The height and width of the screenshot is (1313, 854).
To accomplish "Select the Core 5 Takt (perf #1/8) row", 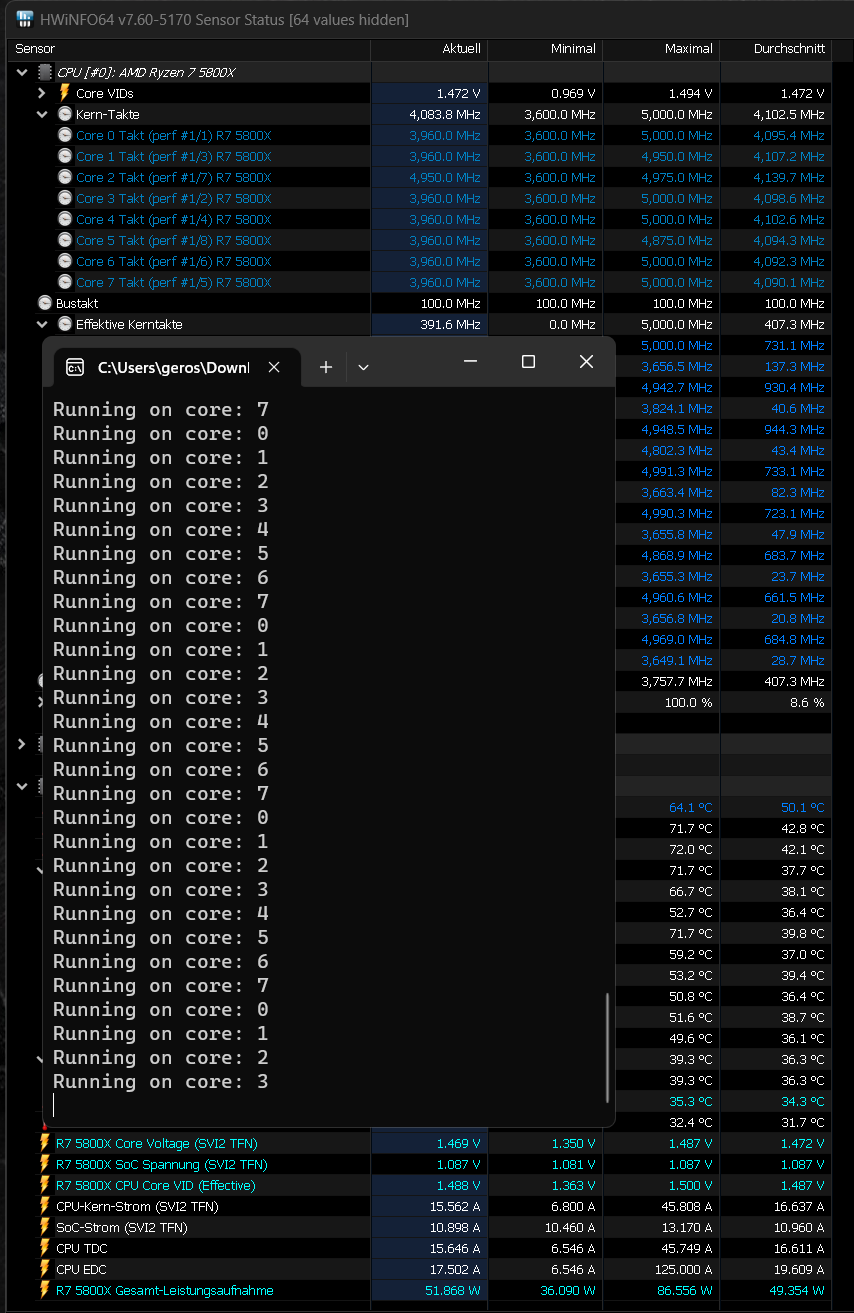I will click(421, 240).
